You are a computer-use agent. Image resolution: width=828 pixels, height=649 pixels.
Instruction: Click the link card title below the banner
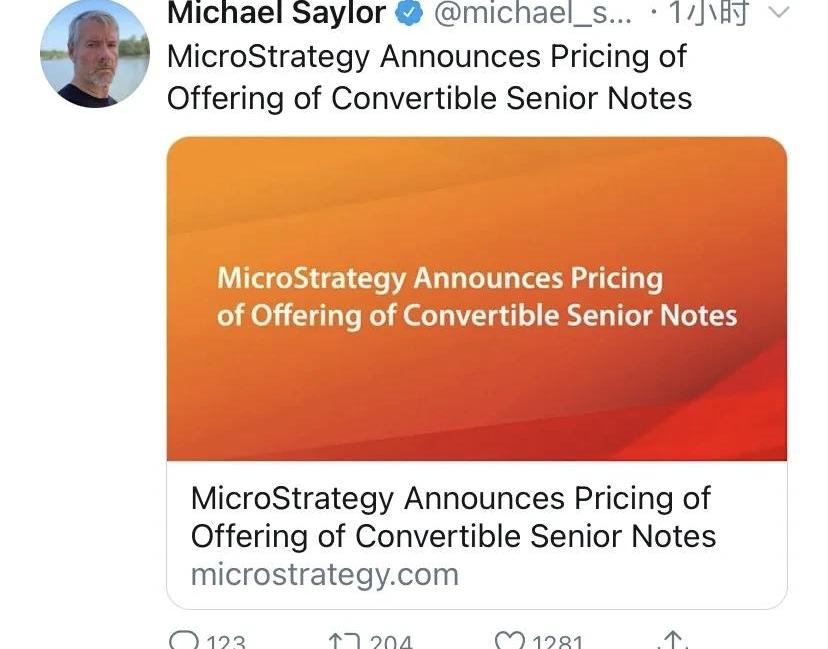[452, 517]
